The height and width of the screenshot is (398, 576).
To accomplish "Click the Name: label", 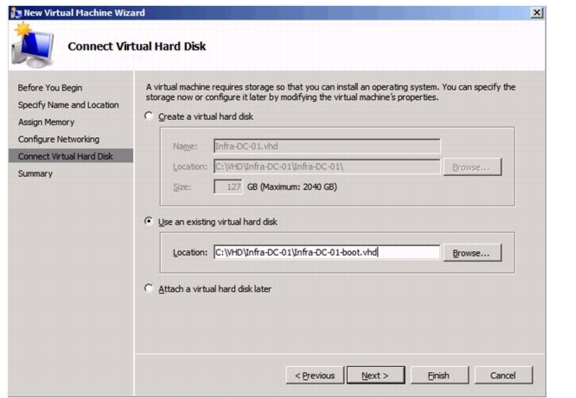I will point(185,146).
